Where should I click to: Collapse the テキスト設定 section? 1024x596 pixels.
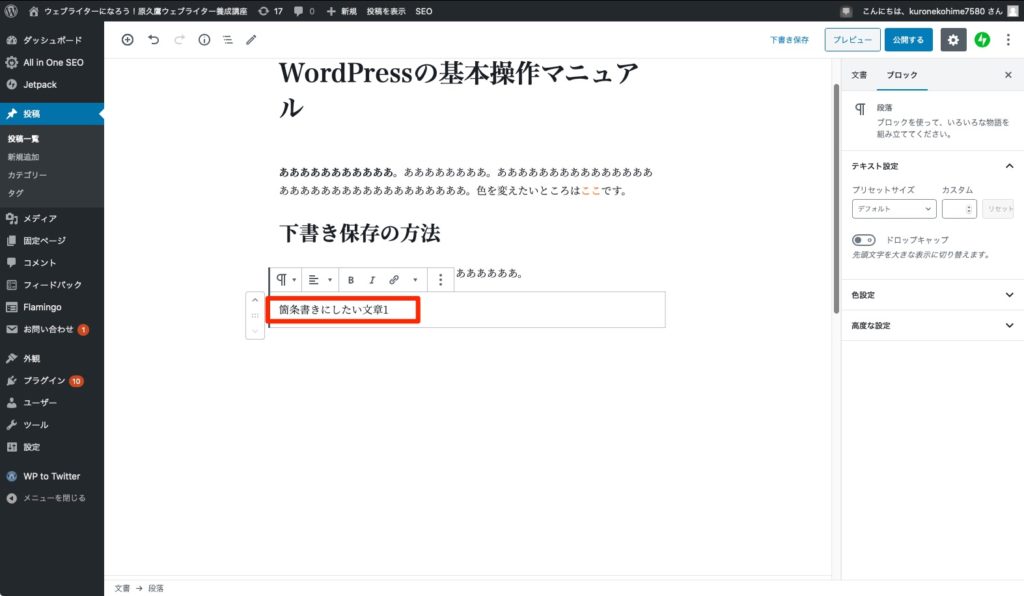click(932, 166)
